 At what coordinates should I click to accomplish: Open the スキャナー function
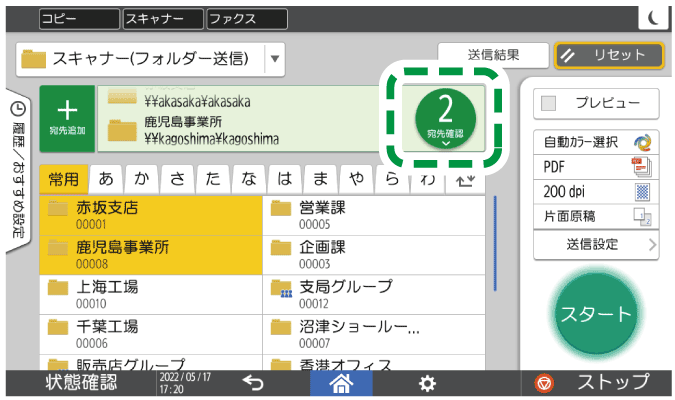coord(163,19)
